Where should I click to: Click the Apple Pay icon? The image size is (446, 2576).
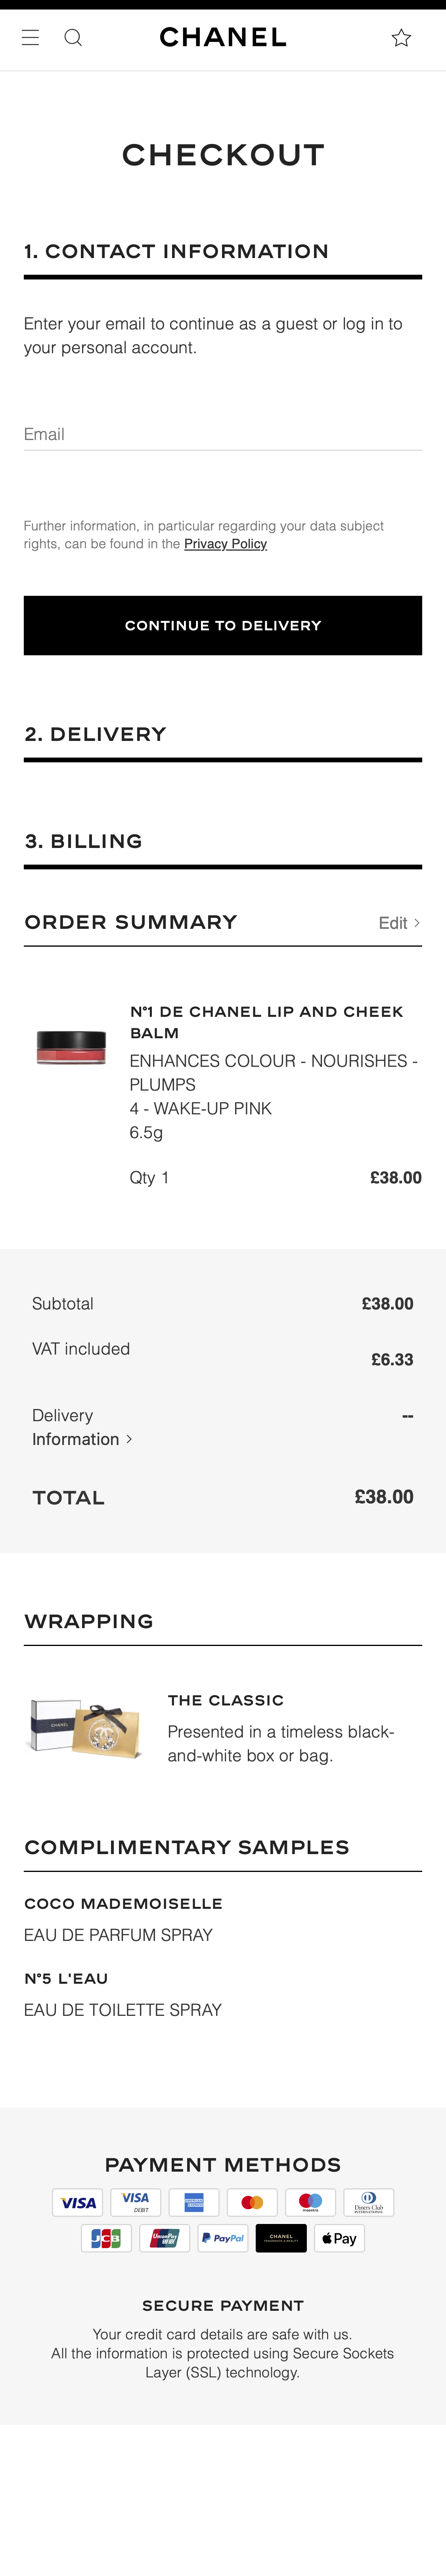pyautogui.click(x=339, y=2238)
